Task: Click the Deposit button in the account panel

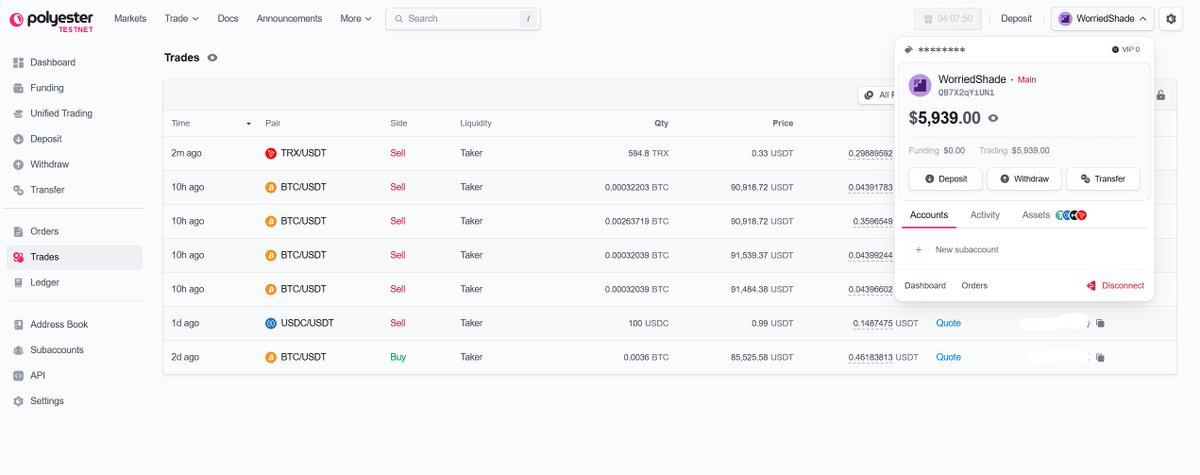Action: click(x=946, y=179)
